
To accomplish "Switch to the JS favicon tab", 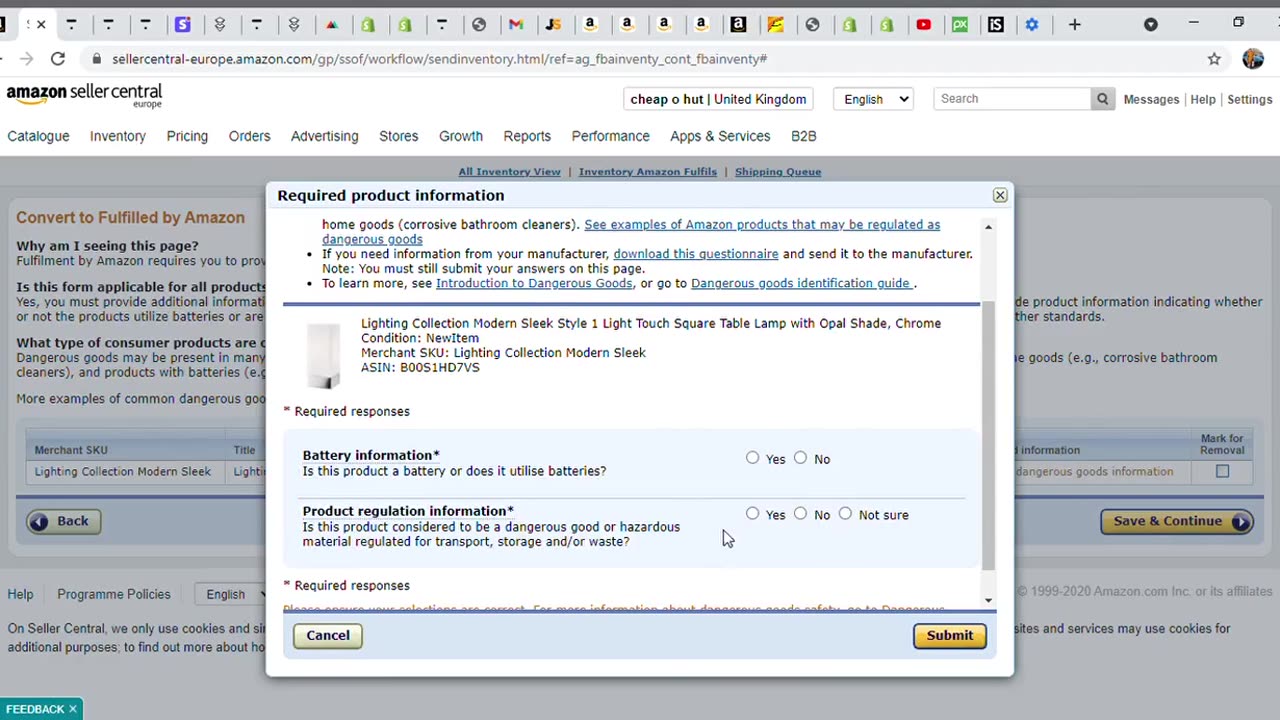I will click(x=553, y=24).
